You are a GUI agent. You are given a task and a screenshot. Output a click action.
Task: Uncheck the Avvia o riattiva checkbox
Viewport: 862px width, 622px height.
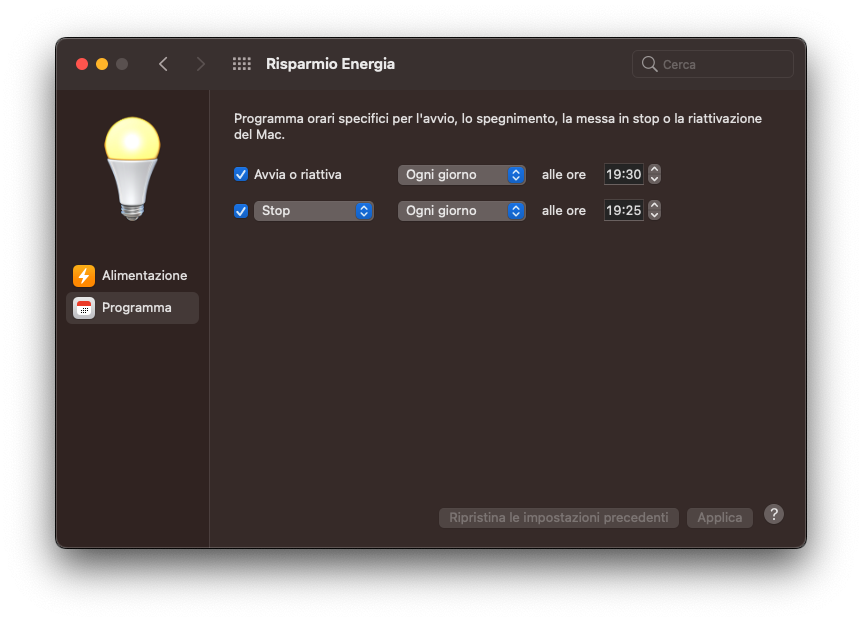241,174
